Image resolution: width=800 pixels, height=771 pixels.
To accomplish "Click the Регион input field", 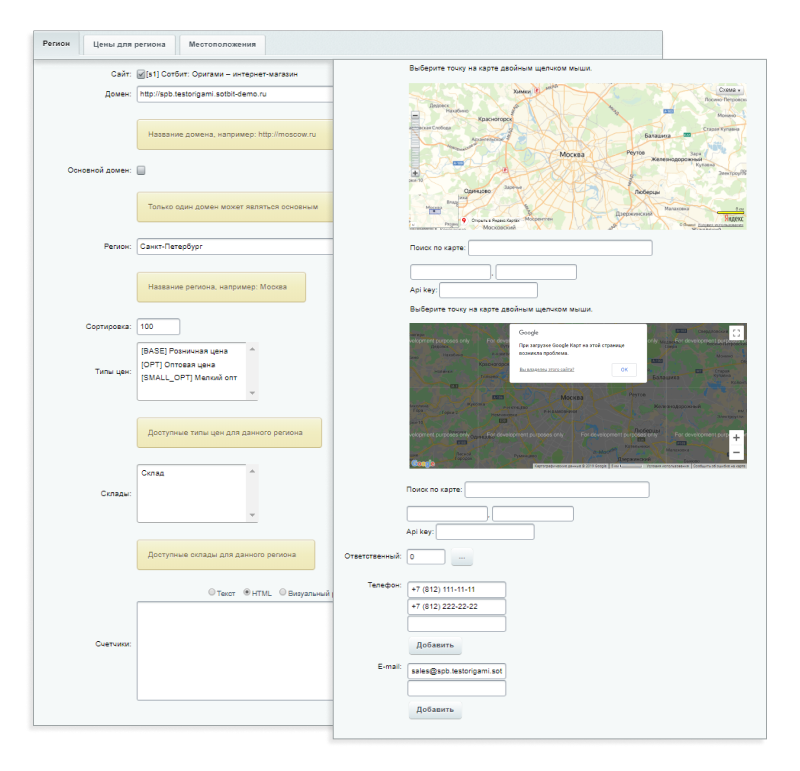I will point(235,246).
